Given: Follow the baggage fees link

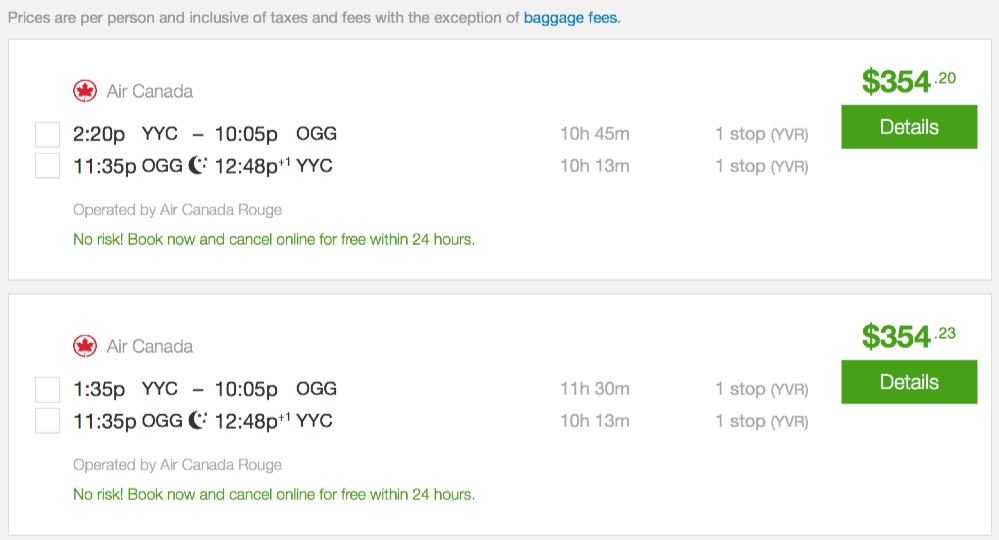Looking at the screenshot, I should click(x=571, y=18).
